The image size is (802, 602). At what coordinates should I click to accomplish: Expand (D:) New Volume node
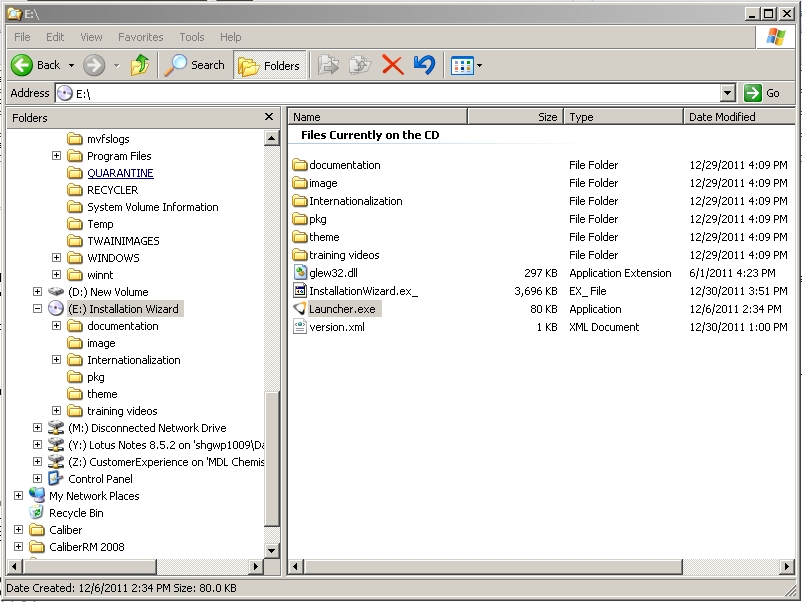point(37,292)
